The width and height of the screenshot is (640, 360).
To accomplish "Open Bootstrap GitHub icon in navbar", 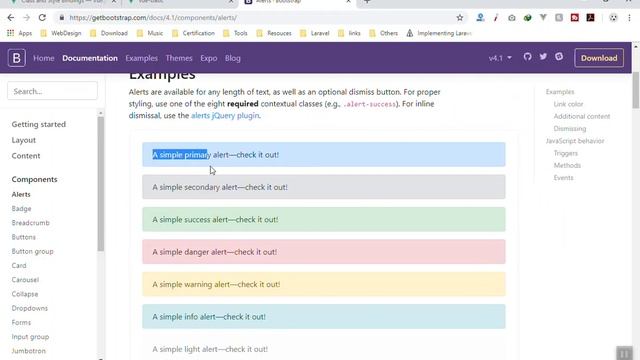I will (527, 57).
